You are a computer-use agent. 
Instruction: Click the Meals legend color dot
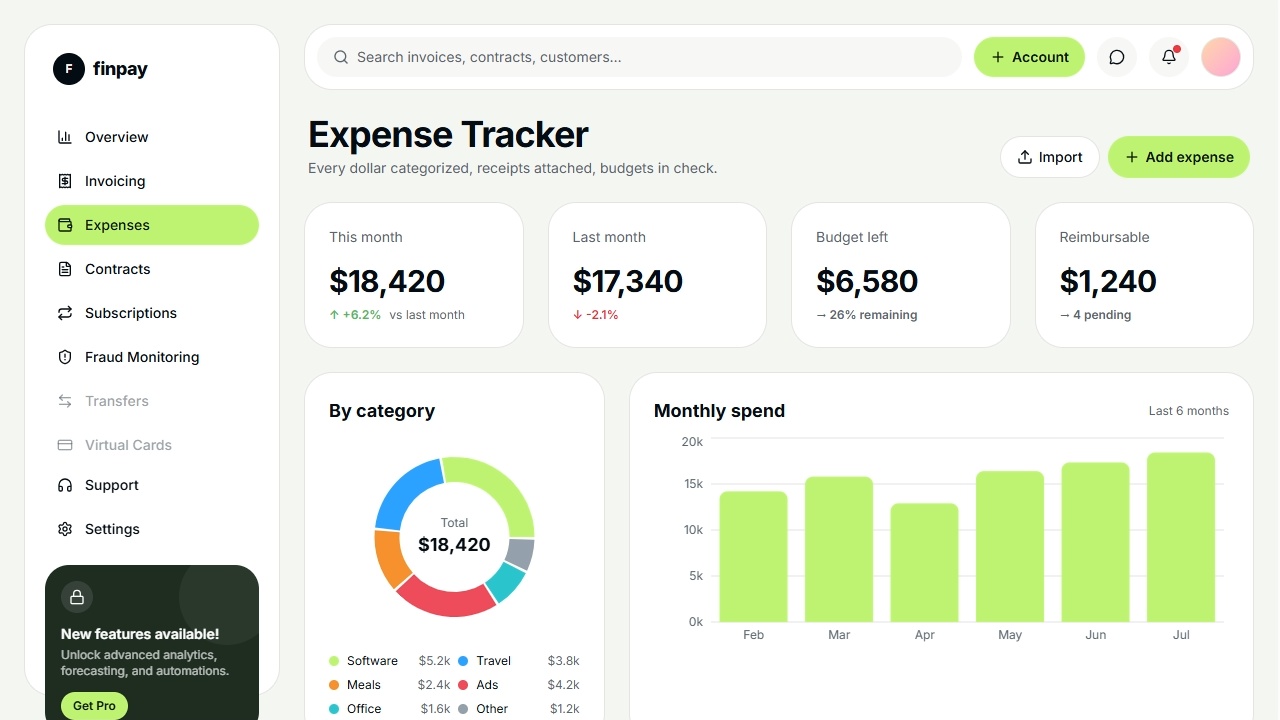334,685
